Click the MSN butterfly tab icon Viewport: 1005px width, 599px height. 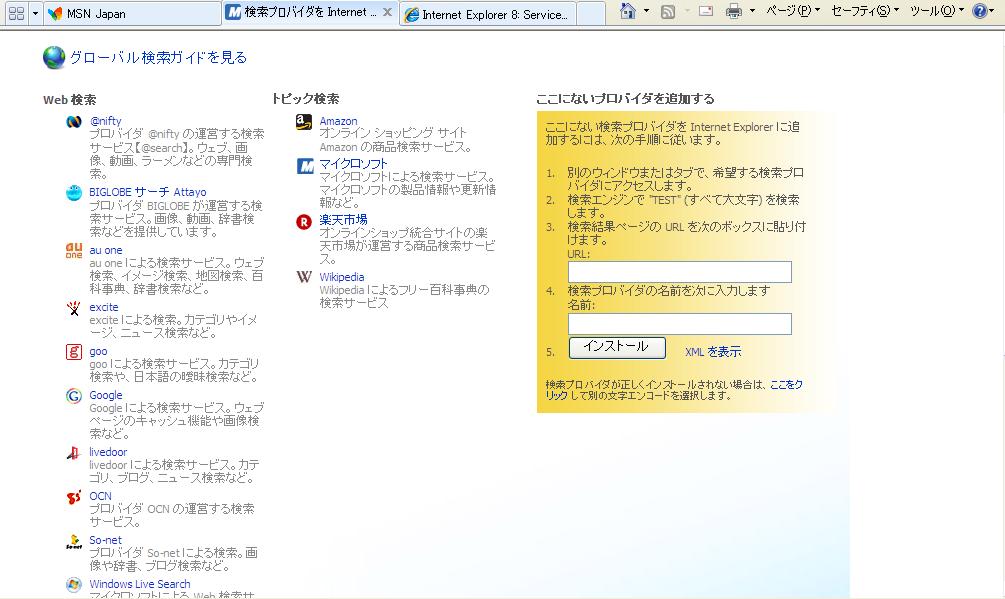55,13
